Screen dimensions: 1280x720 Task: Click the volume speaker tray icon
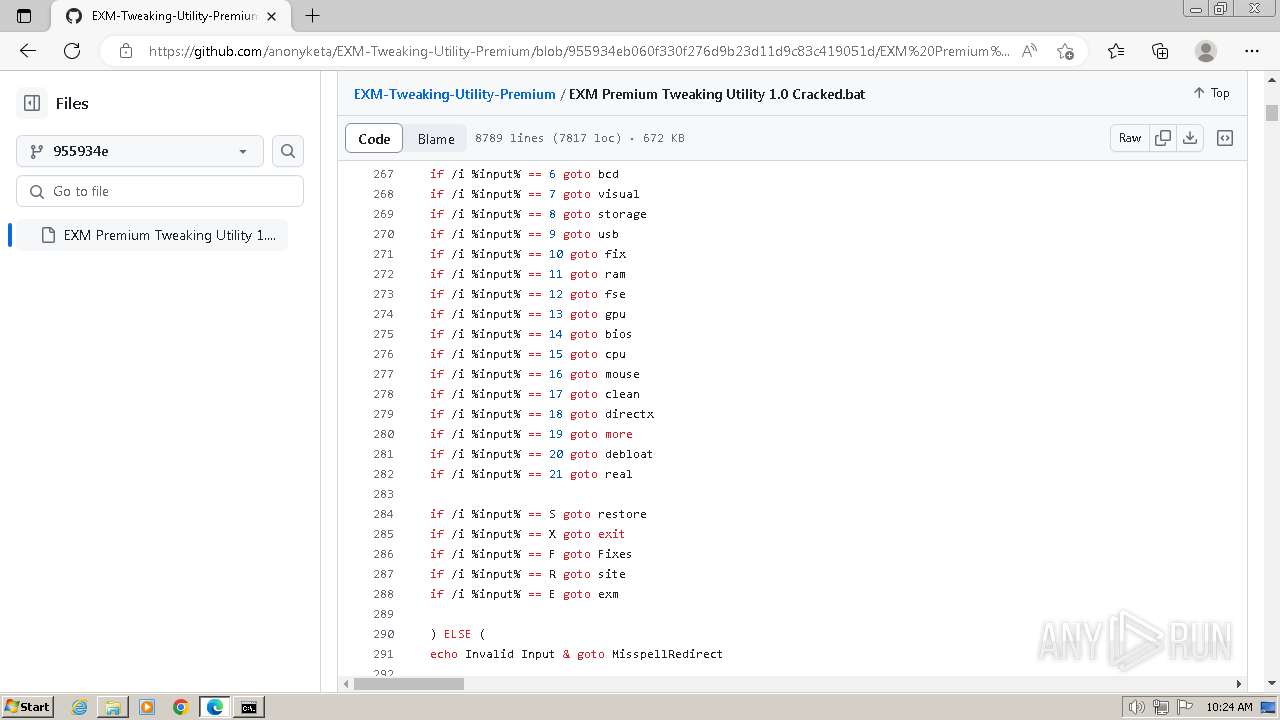pyautogui.click(x=1137, y=707)
